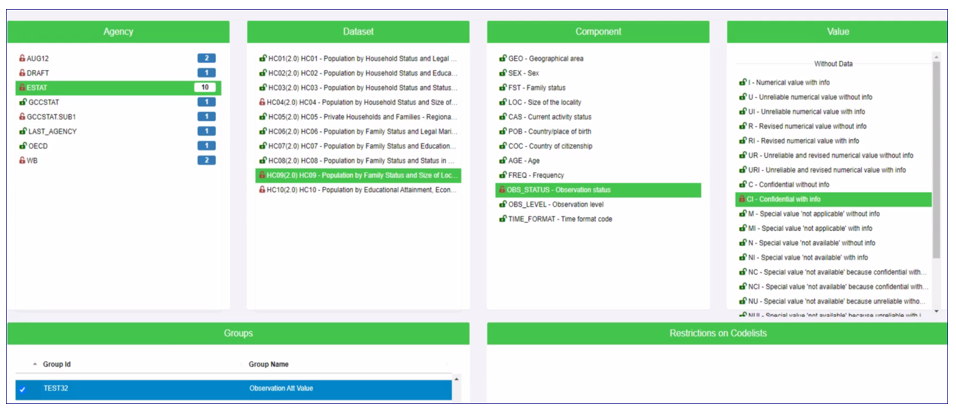
Task: Select the WB agency entry
Action: tap(32, 160)
